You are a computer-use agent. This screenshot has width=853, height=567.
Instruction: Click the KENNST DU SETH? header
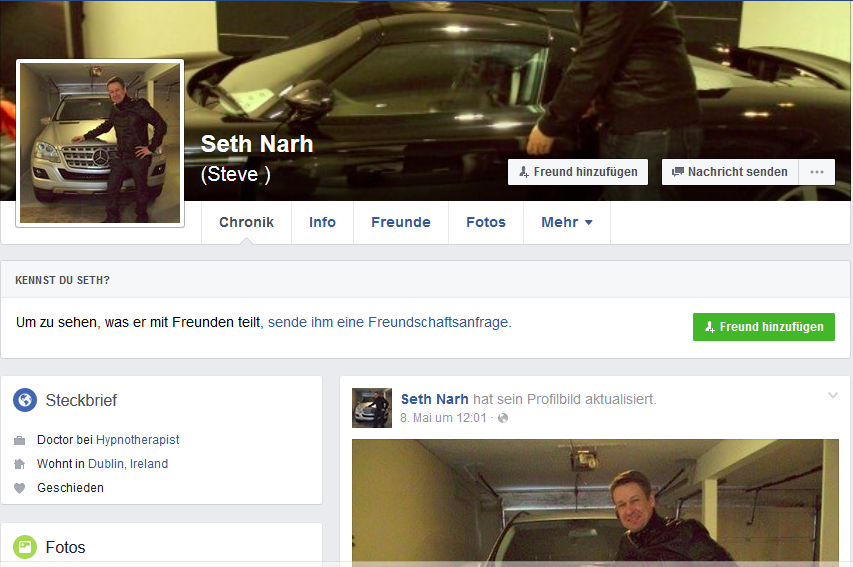pyautogui.click(x=63, y=280)
